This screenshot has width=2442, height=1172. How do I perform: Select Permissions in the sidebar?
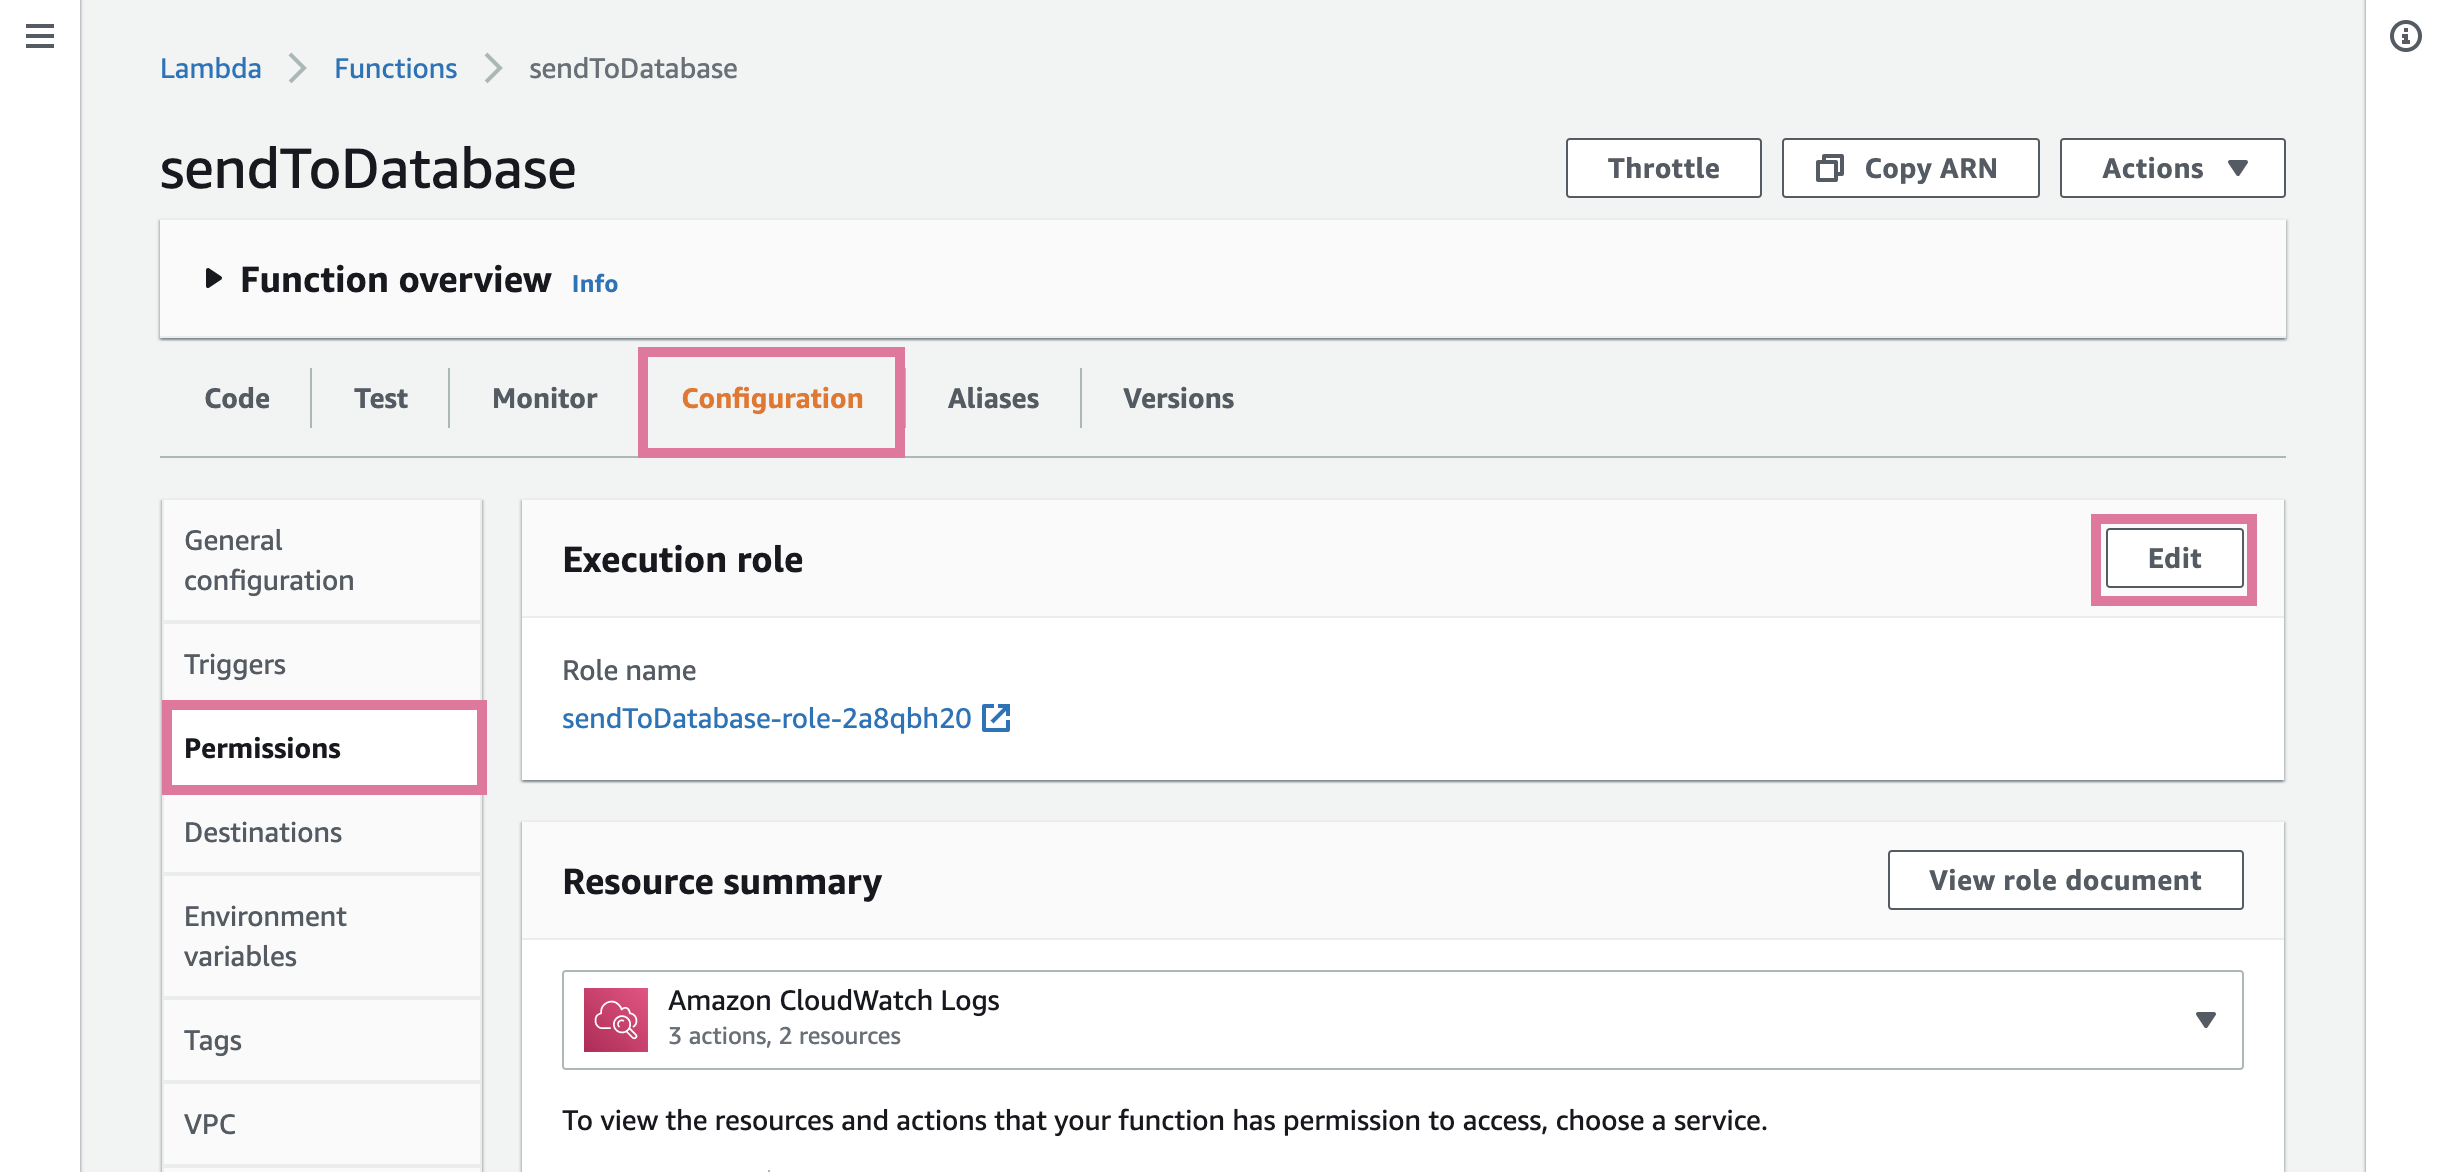322,748
